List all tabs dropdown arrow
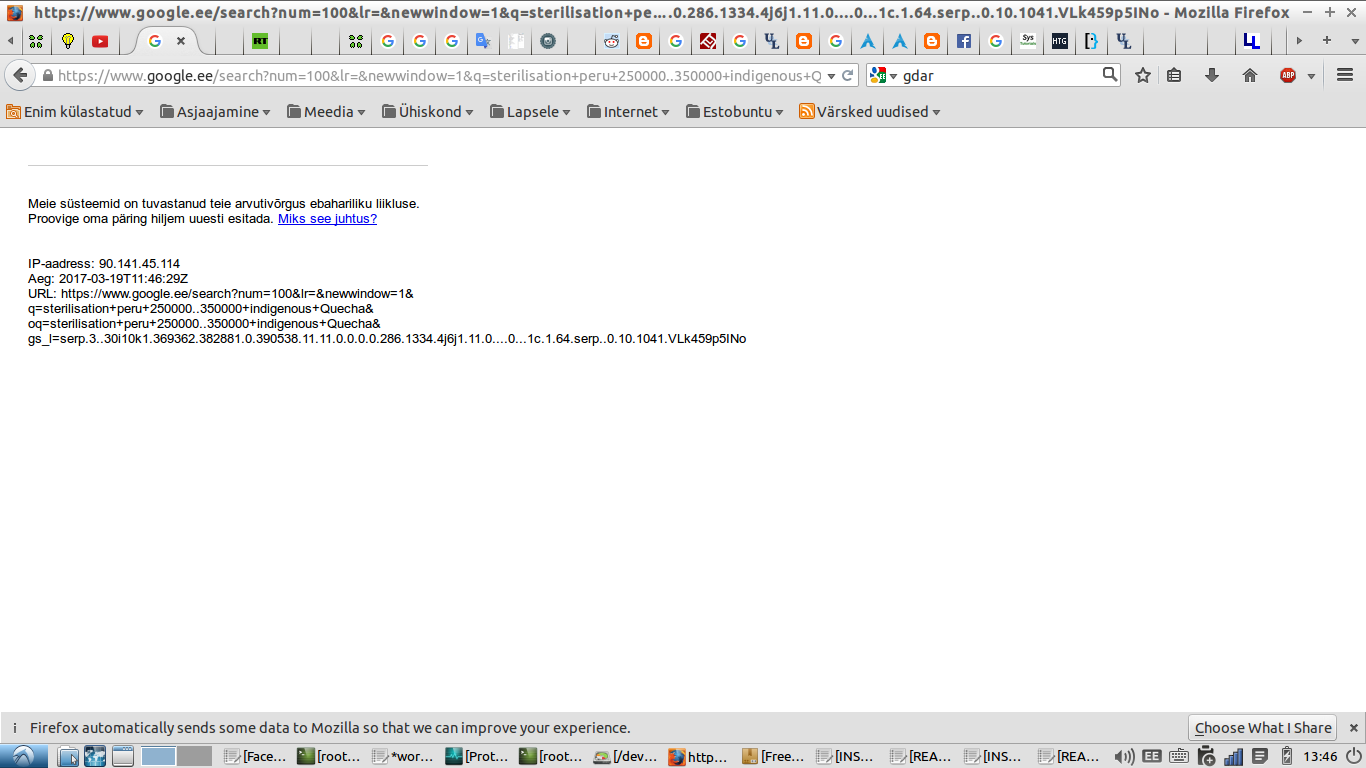1366x768 pixels. 1353,41
